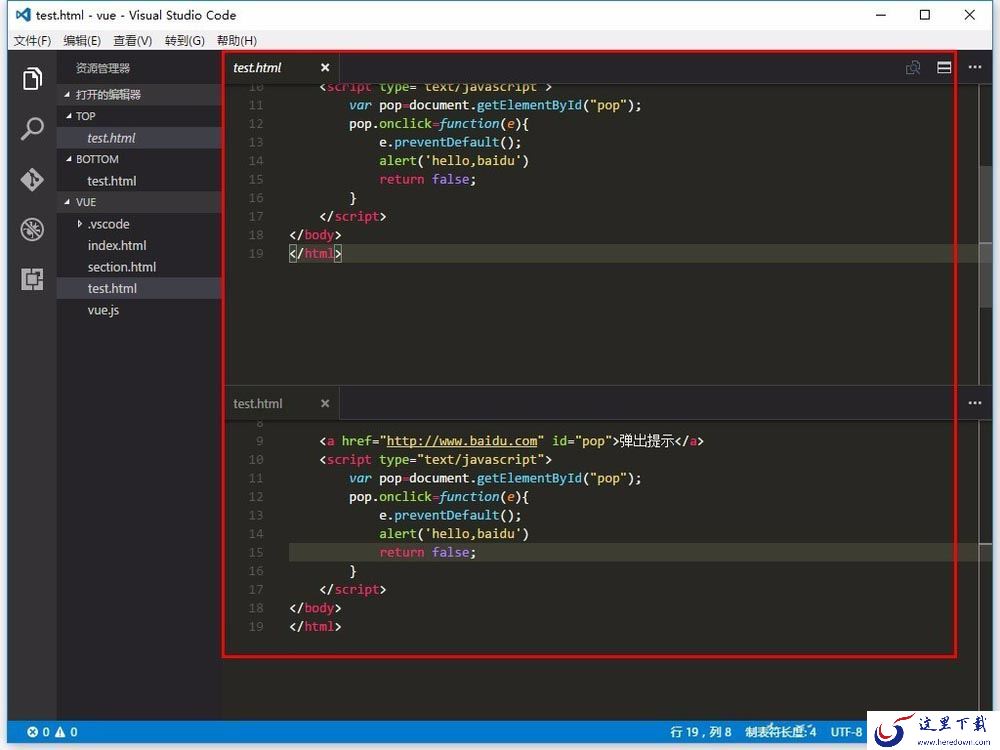Click </script> tag in bottom editor

pyautogui.click(x=353, y=589)
